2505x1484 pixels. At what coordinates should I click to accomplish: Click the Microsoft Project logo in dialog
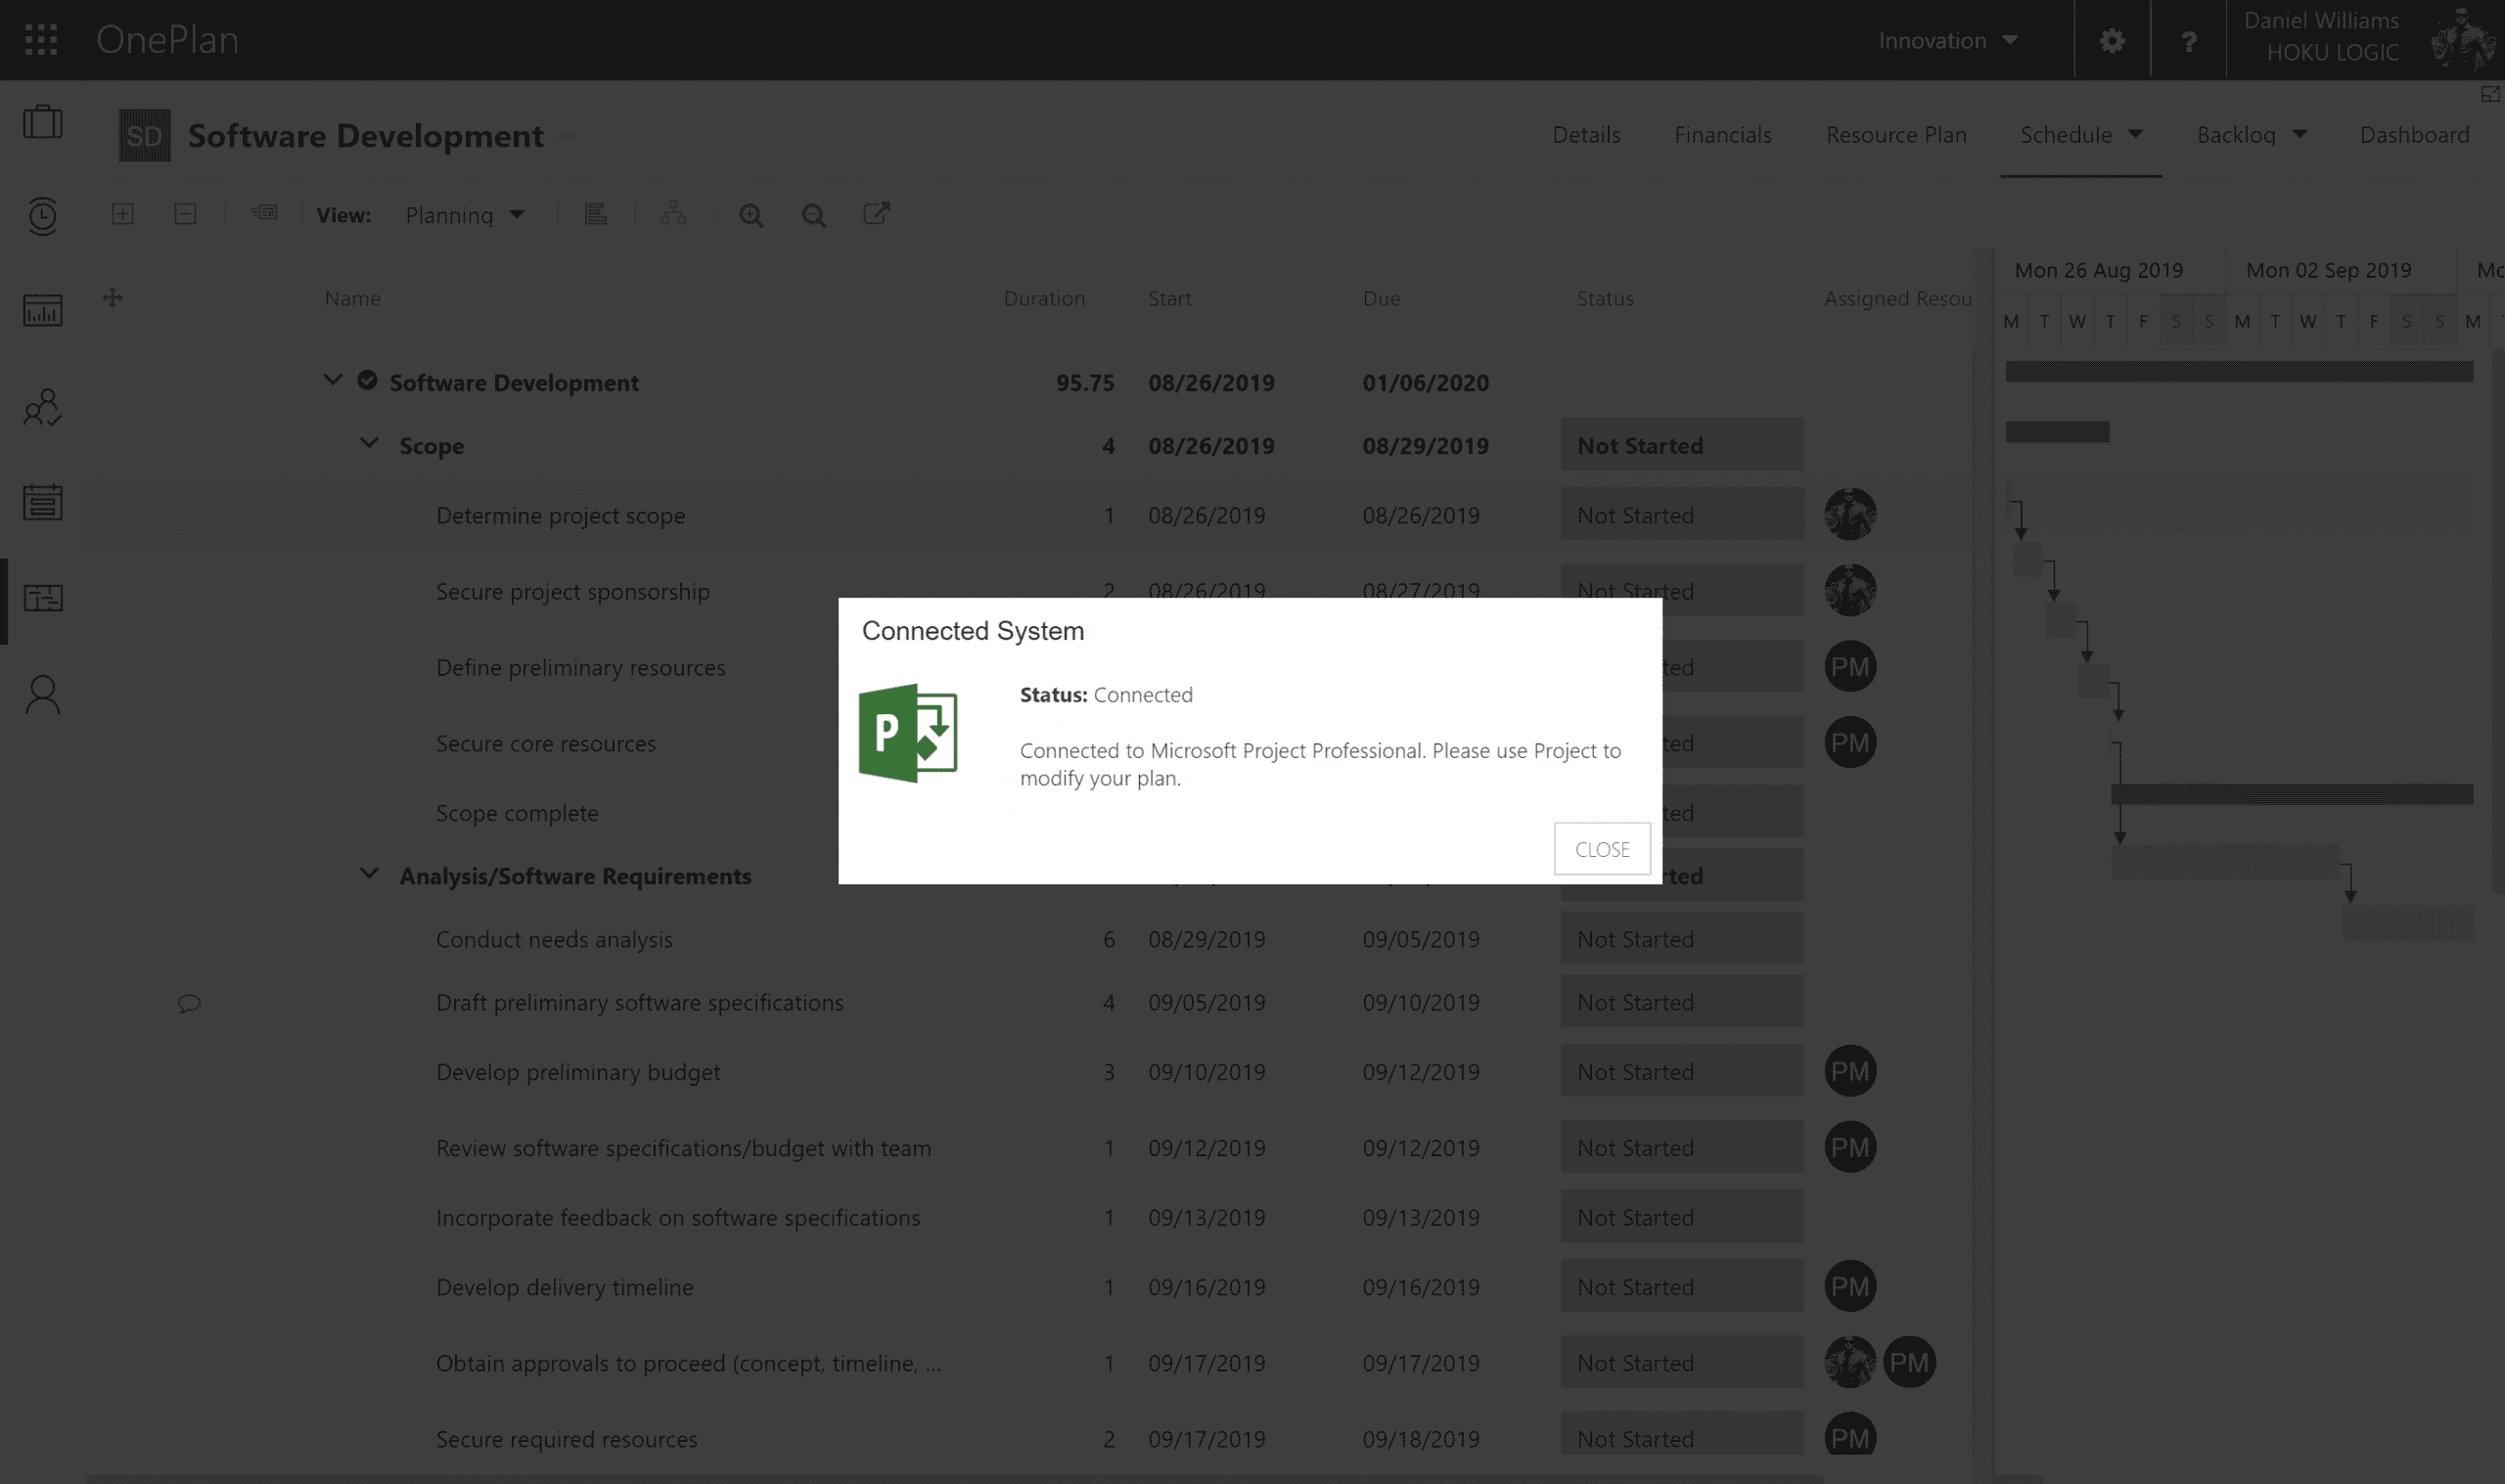908,733
